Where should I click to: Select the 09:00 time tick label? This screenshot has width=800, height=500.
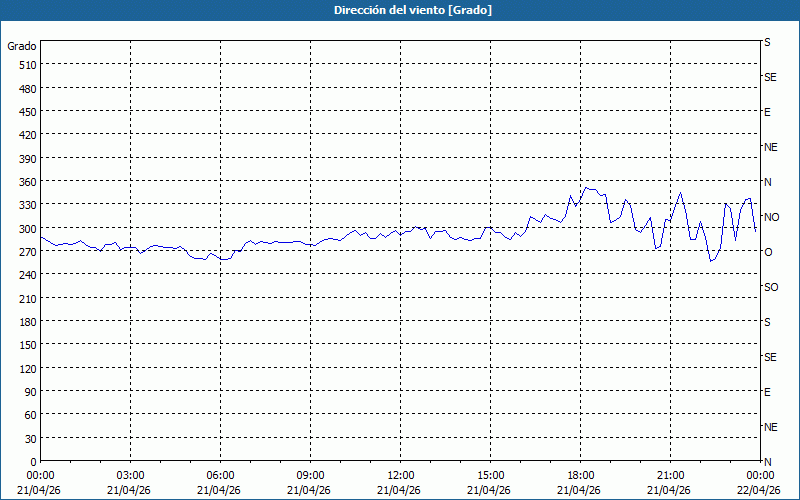[x=311, y=475]
